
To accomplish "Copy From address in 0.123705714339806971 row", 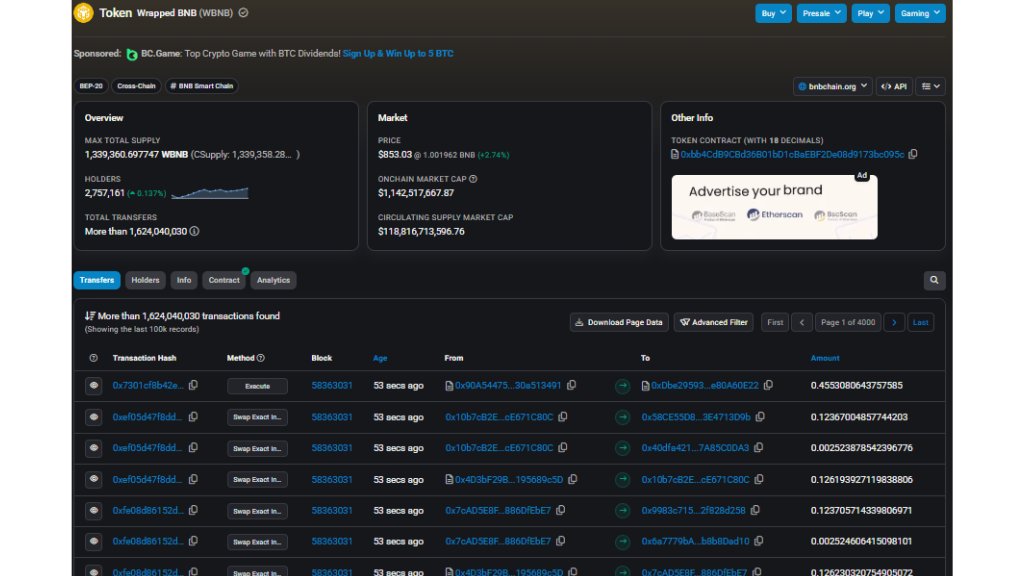I will click(x=561, y=510).
